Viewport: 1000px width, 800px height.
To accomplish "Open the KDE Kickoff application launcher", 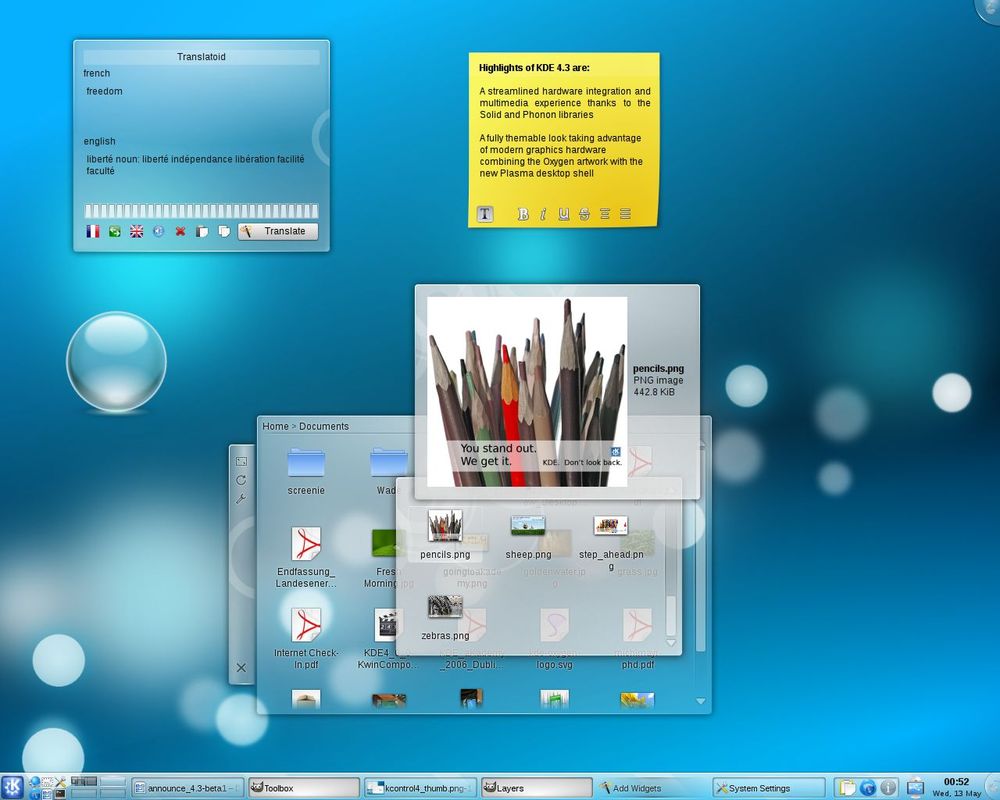I will (x=13, y=787).
